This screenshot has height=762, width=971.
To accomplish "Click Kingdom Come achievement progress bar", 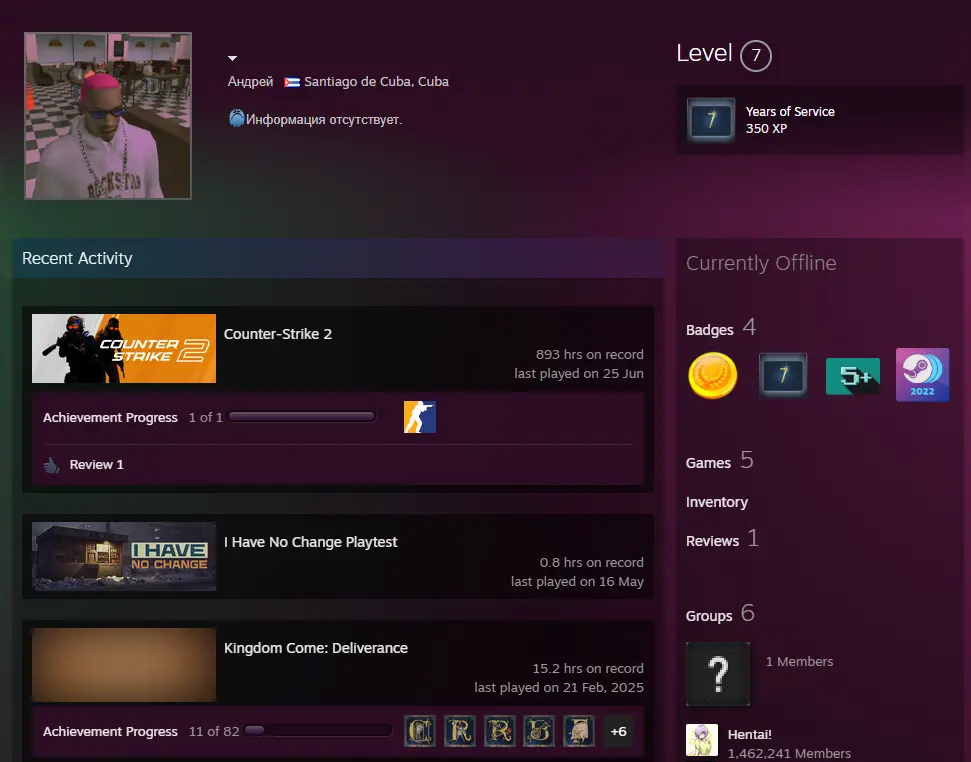I will 318,731.
